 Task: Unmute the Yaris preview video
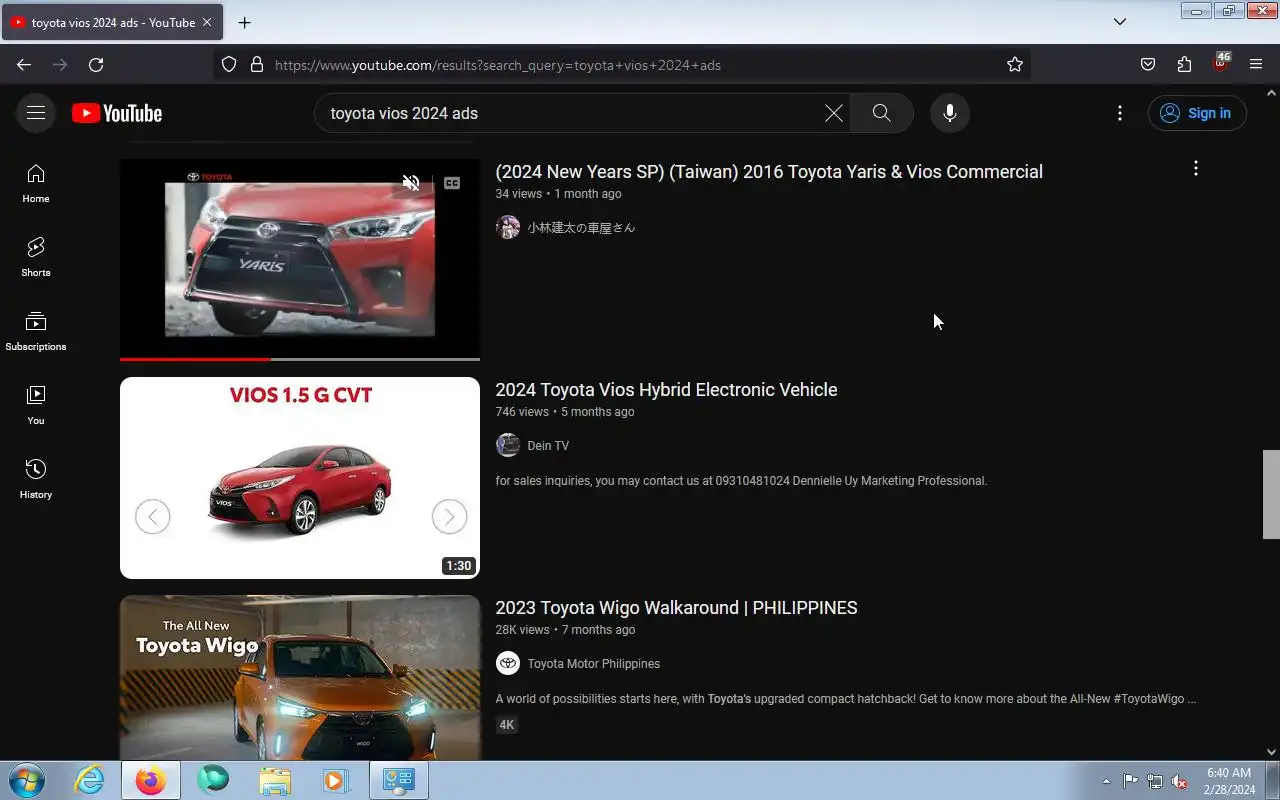[x=411, y=183]
